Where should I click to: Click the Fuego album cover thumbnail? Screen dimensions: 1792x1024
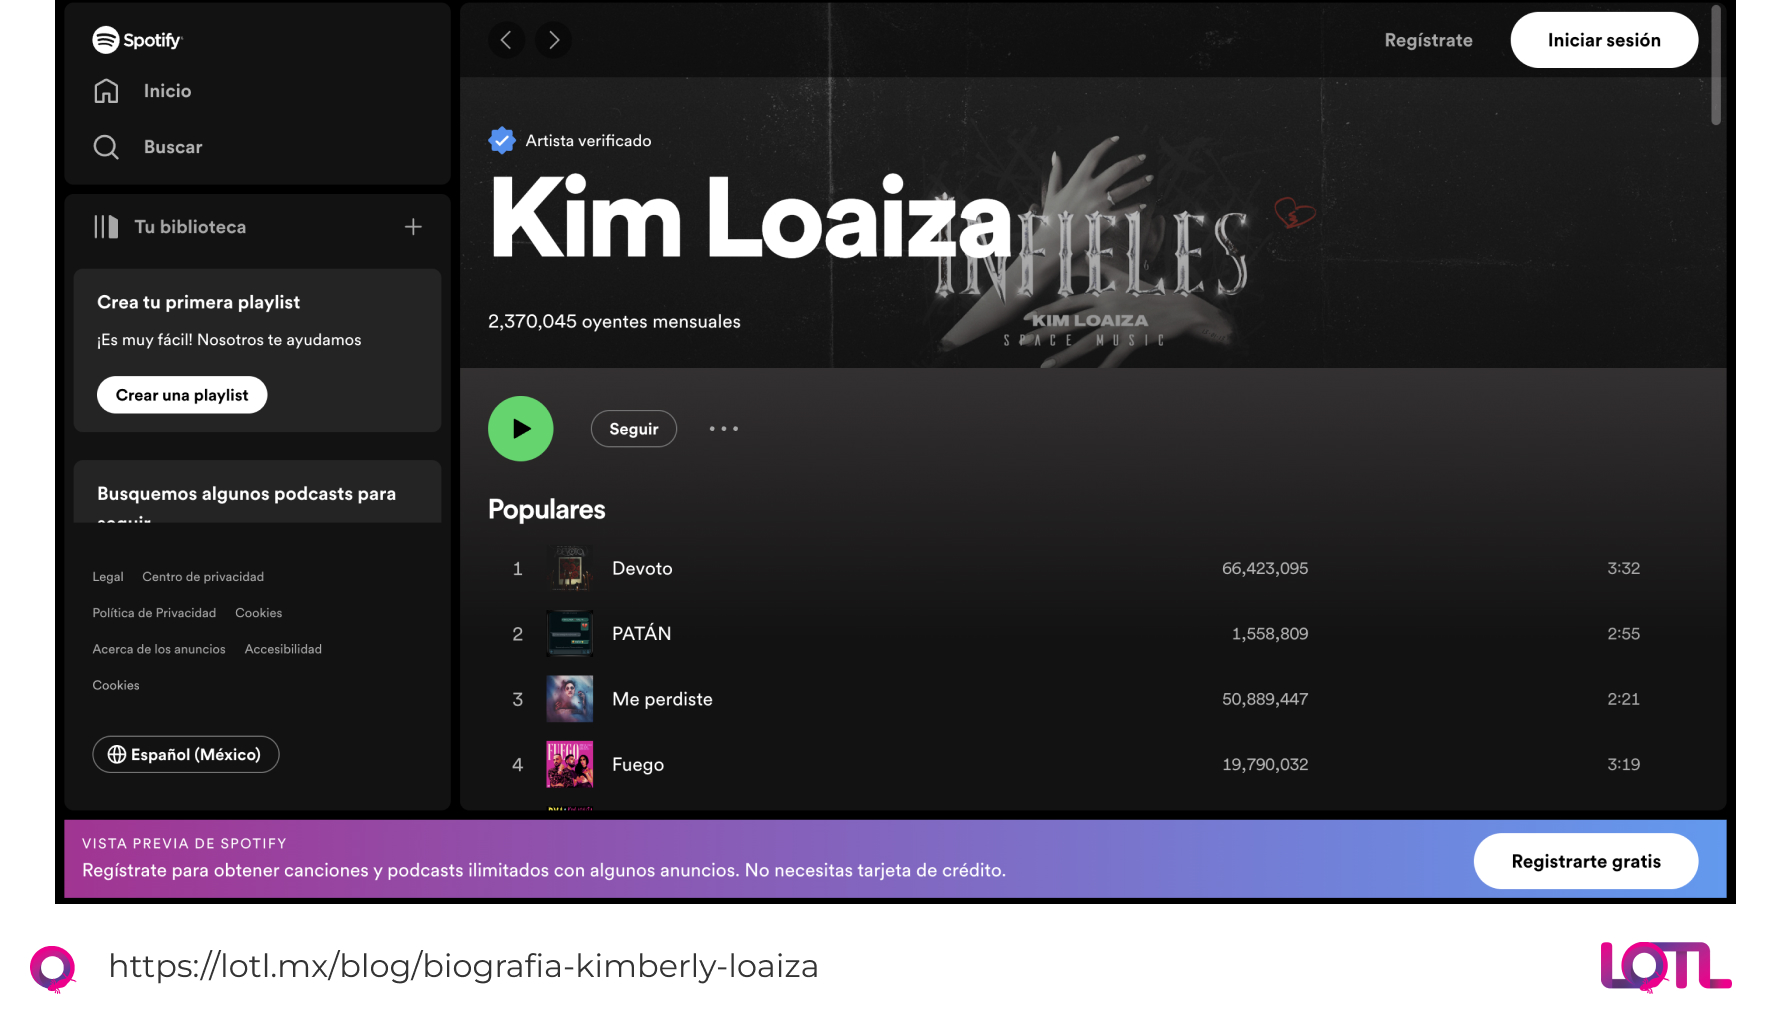(x=569, y=764)
